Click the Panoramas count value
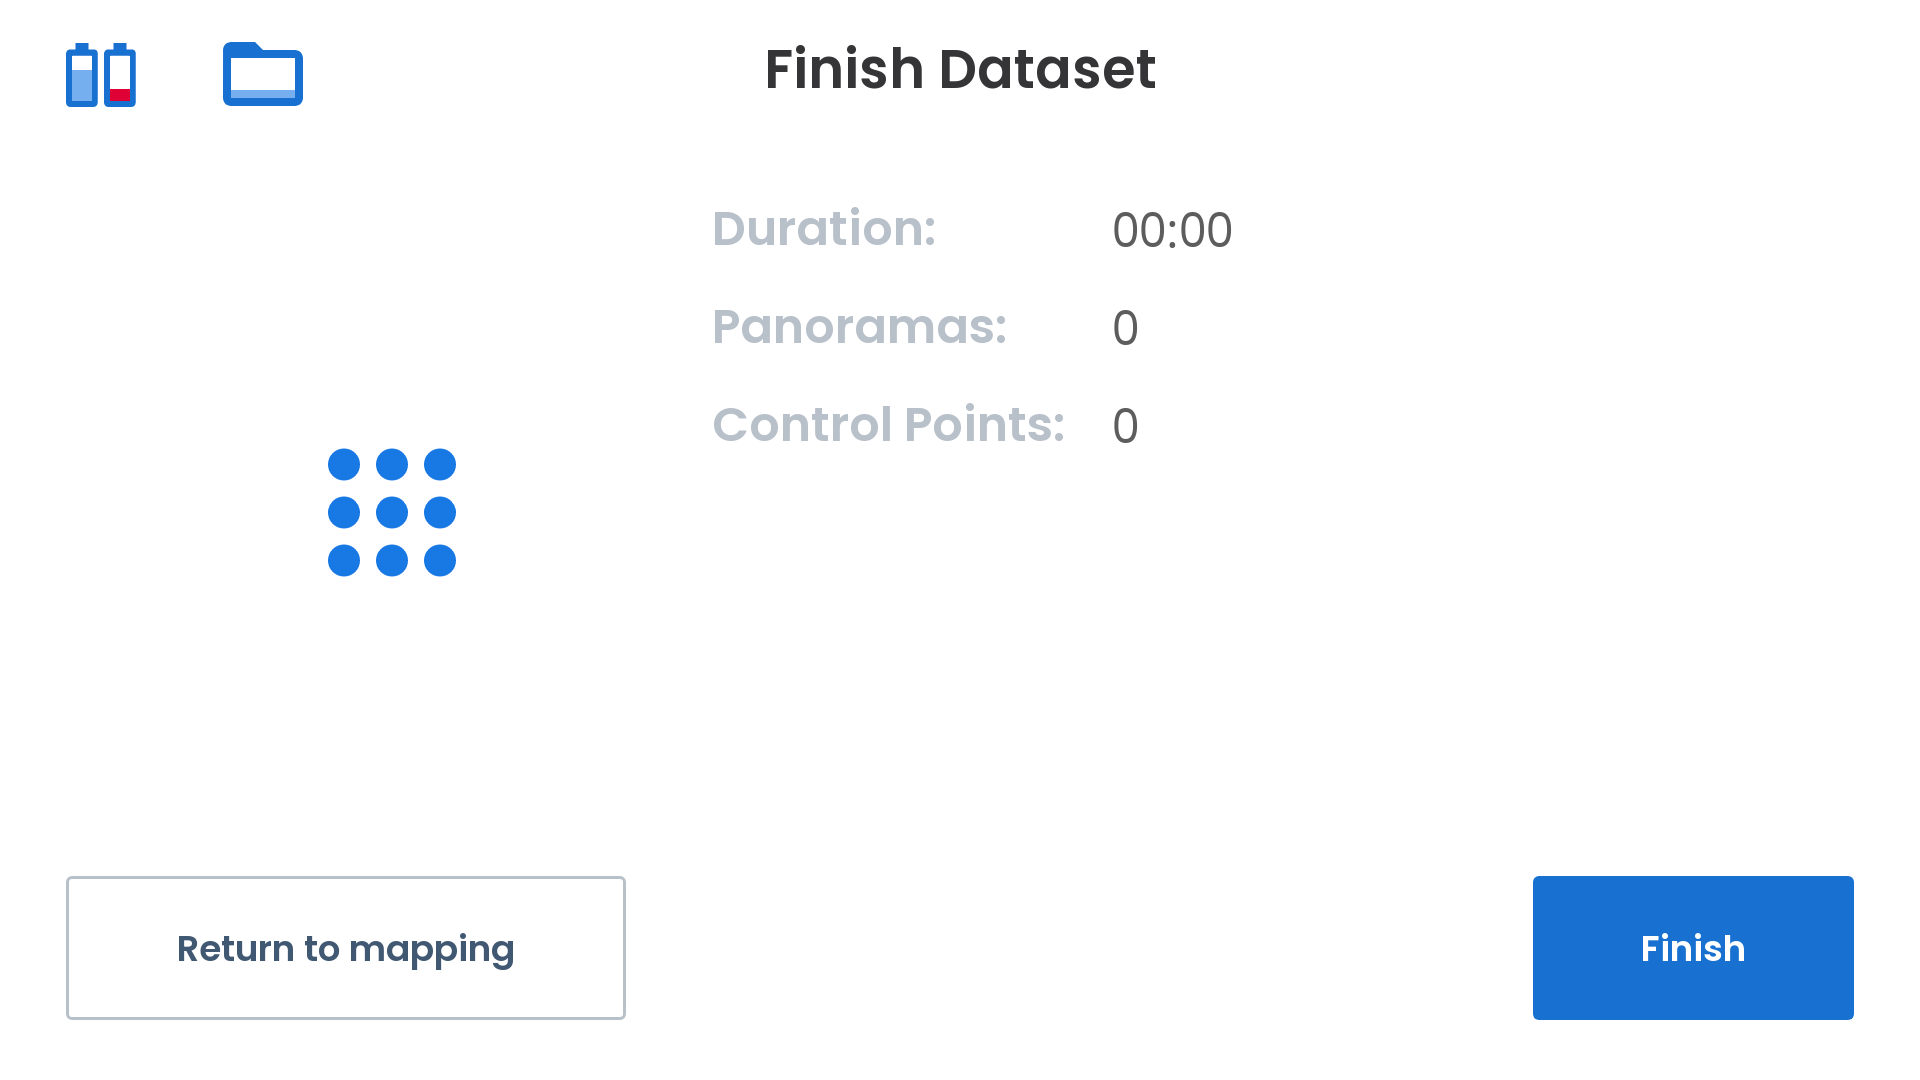 (1125, 329)
